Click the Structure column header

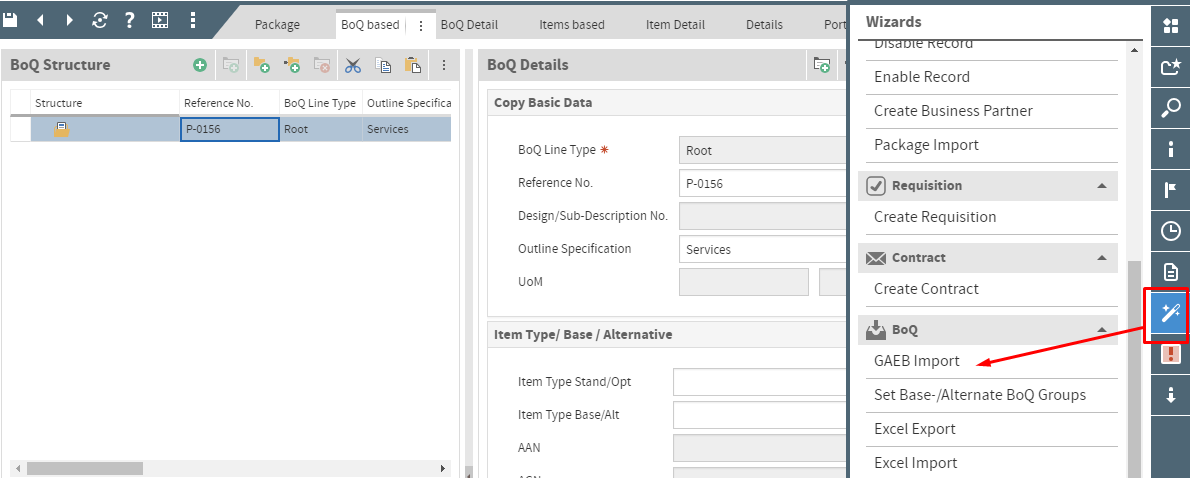click(x=105, y=103)
